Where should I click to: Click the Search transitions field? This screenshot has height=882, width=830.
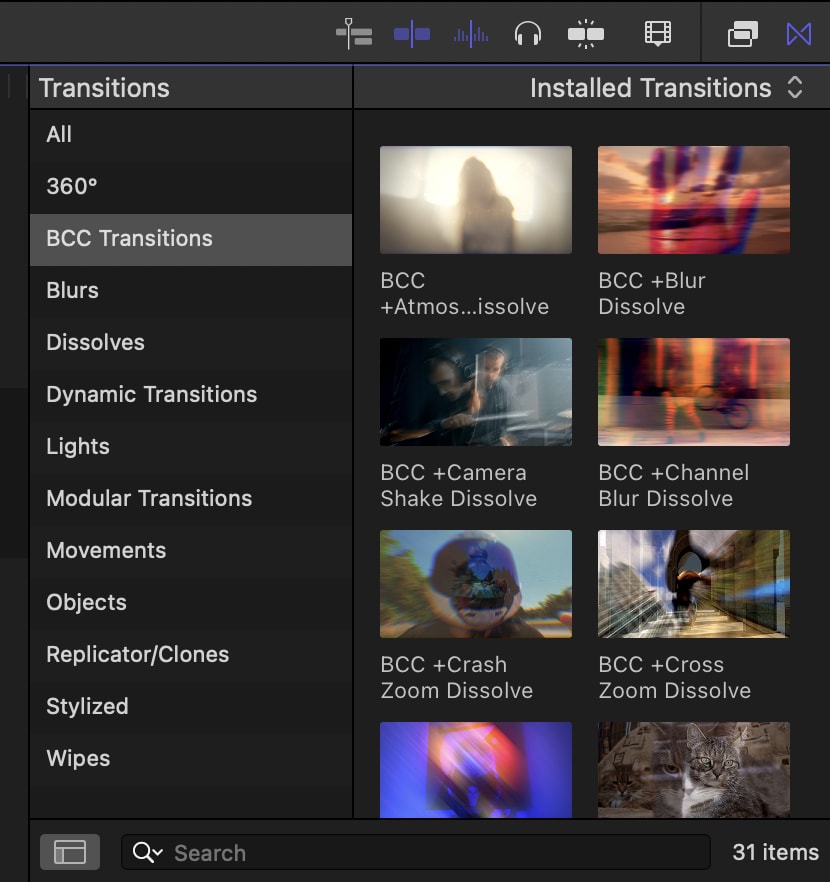[416, 852]
